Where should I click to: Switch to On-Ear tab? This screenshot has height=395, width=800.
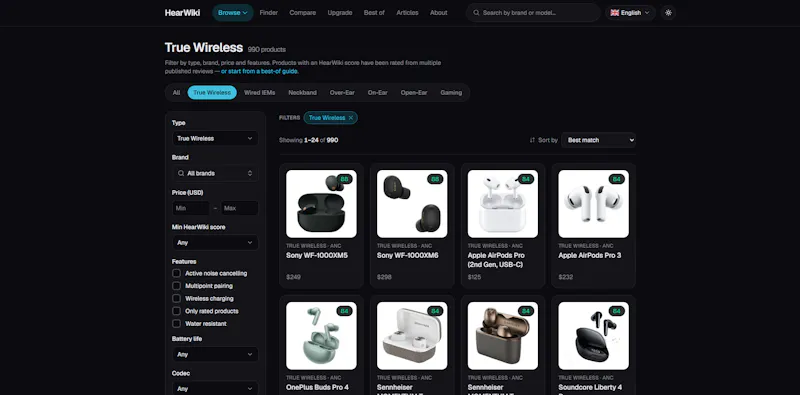378,93
